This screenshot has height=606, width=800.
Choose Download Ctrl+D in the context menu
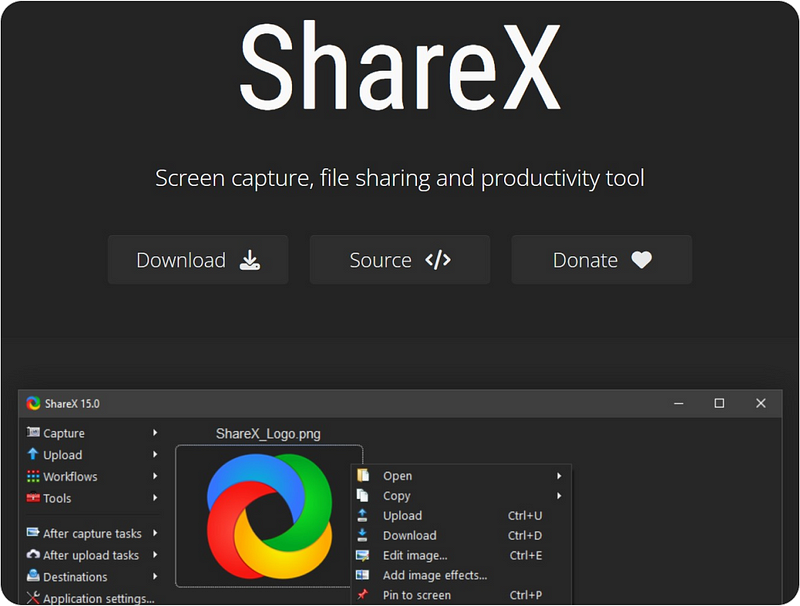(461, 535)
